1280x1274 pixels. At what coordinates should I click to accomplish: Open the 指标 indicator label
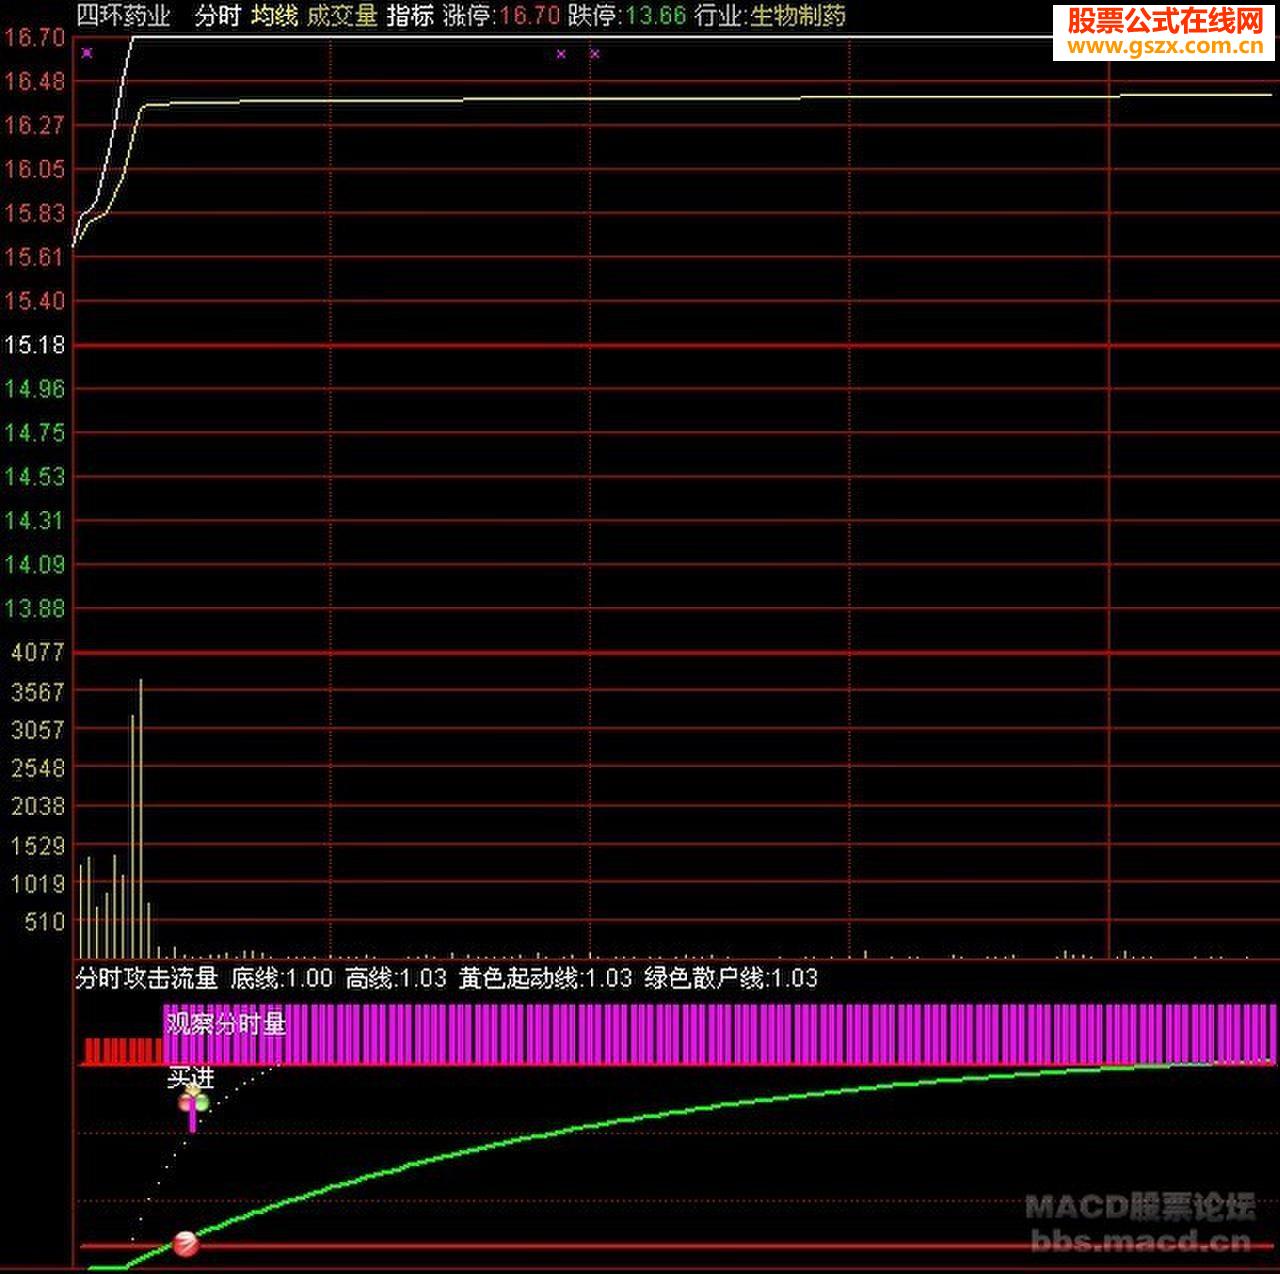click(x=410, y=16)
